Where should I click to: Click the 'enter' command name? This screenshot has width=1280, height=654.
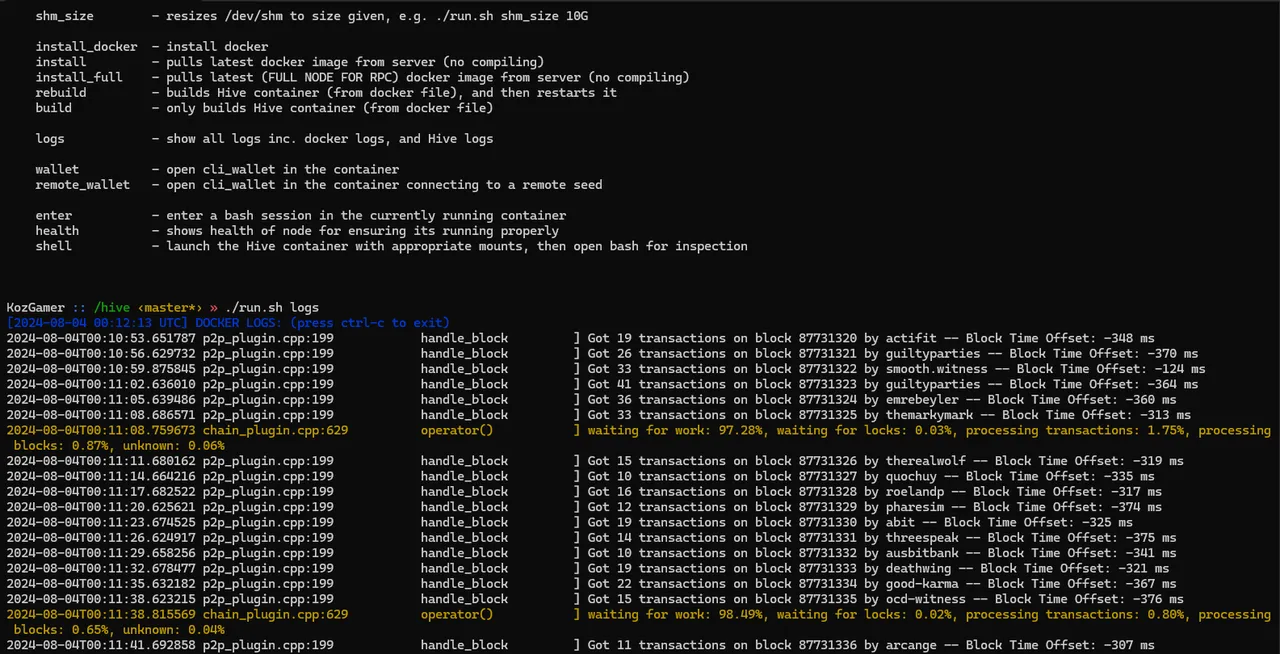[x=54, y=216]
